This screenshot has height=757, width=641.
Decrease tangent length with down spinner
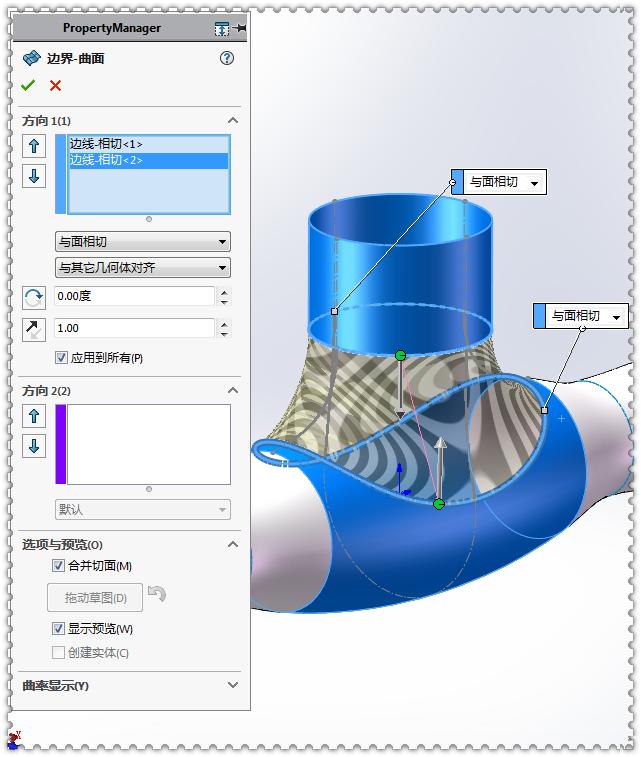pos(224,334)
